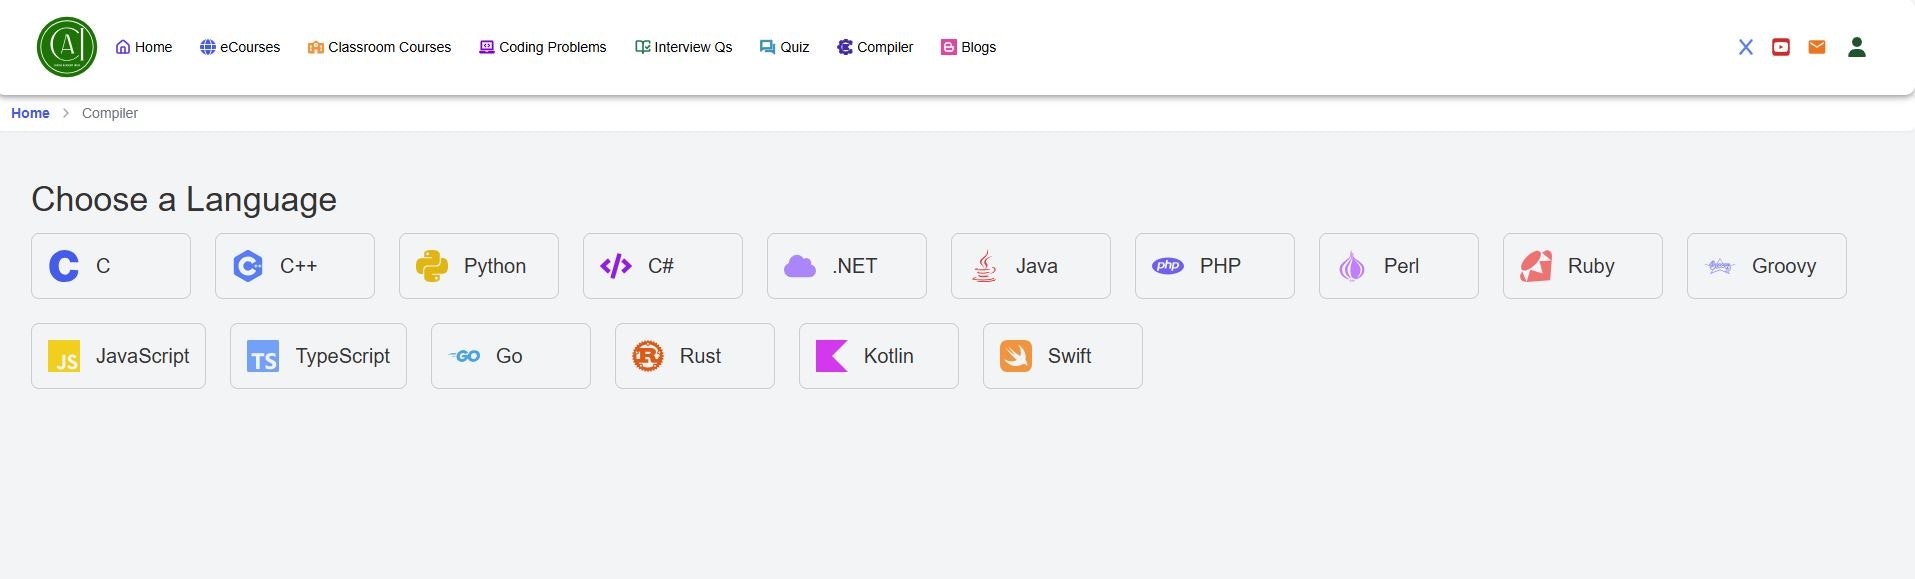Click the Kotlin label text
The image size is (1915, 579).
click(889, 356)
